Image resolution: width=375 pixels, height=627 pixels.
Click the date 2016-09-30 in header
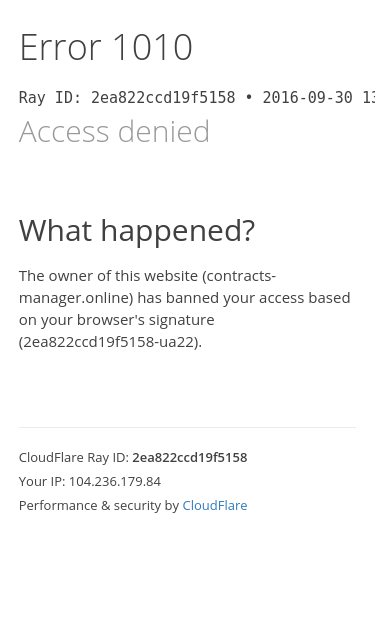tap(307, 98)
